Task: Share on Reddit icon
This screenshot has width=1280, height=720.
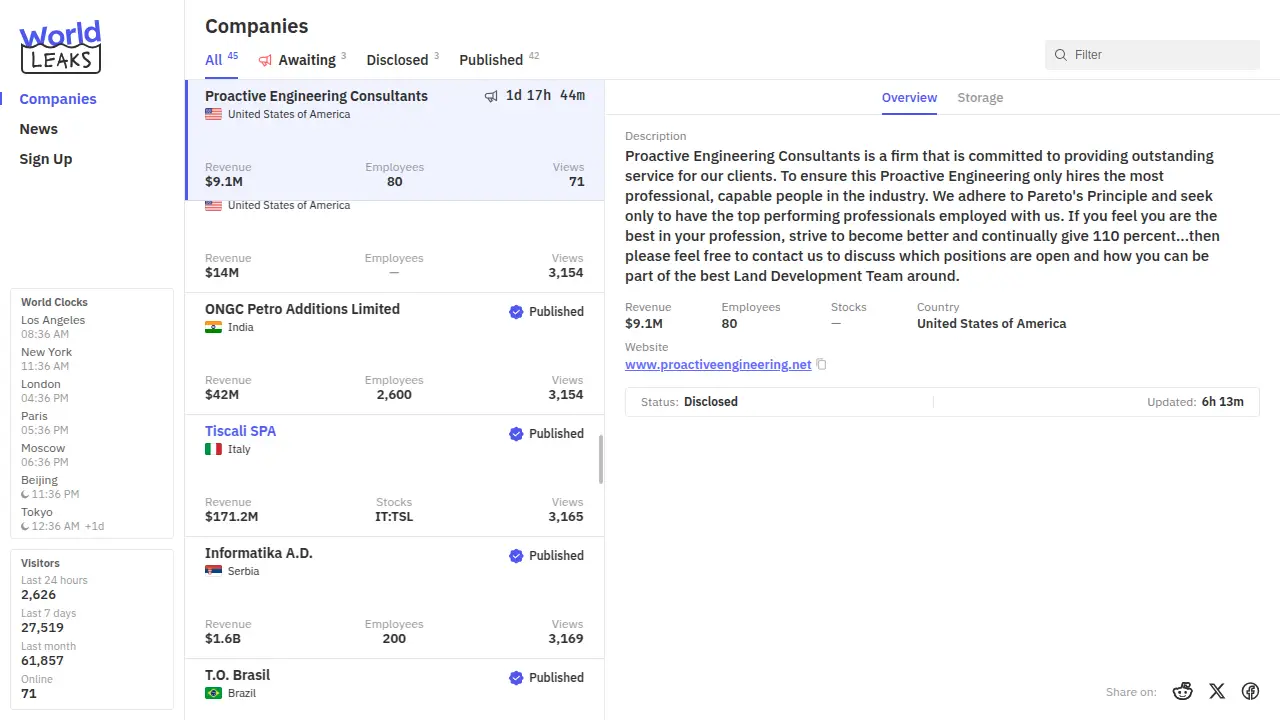Action: click(1183, 691)
